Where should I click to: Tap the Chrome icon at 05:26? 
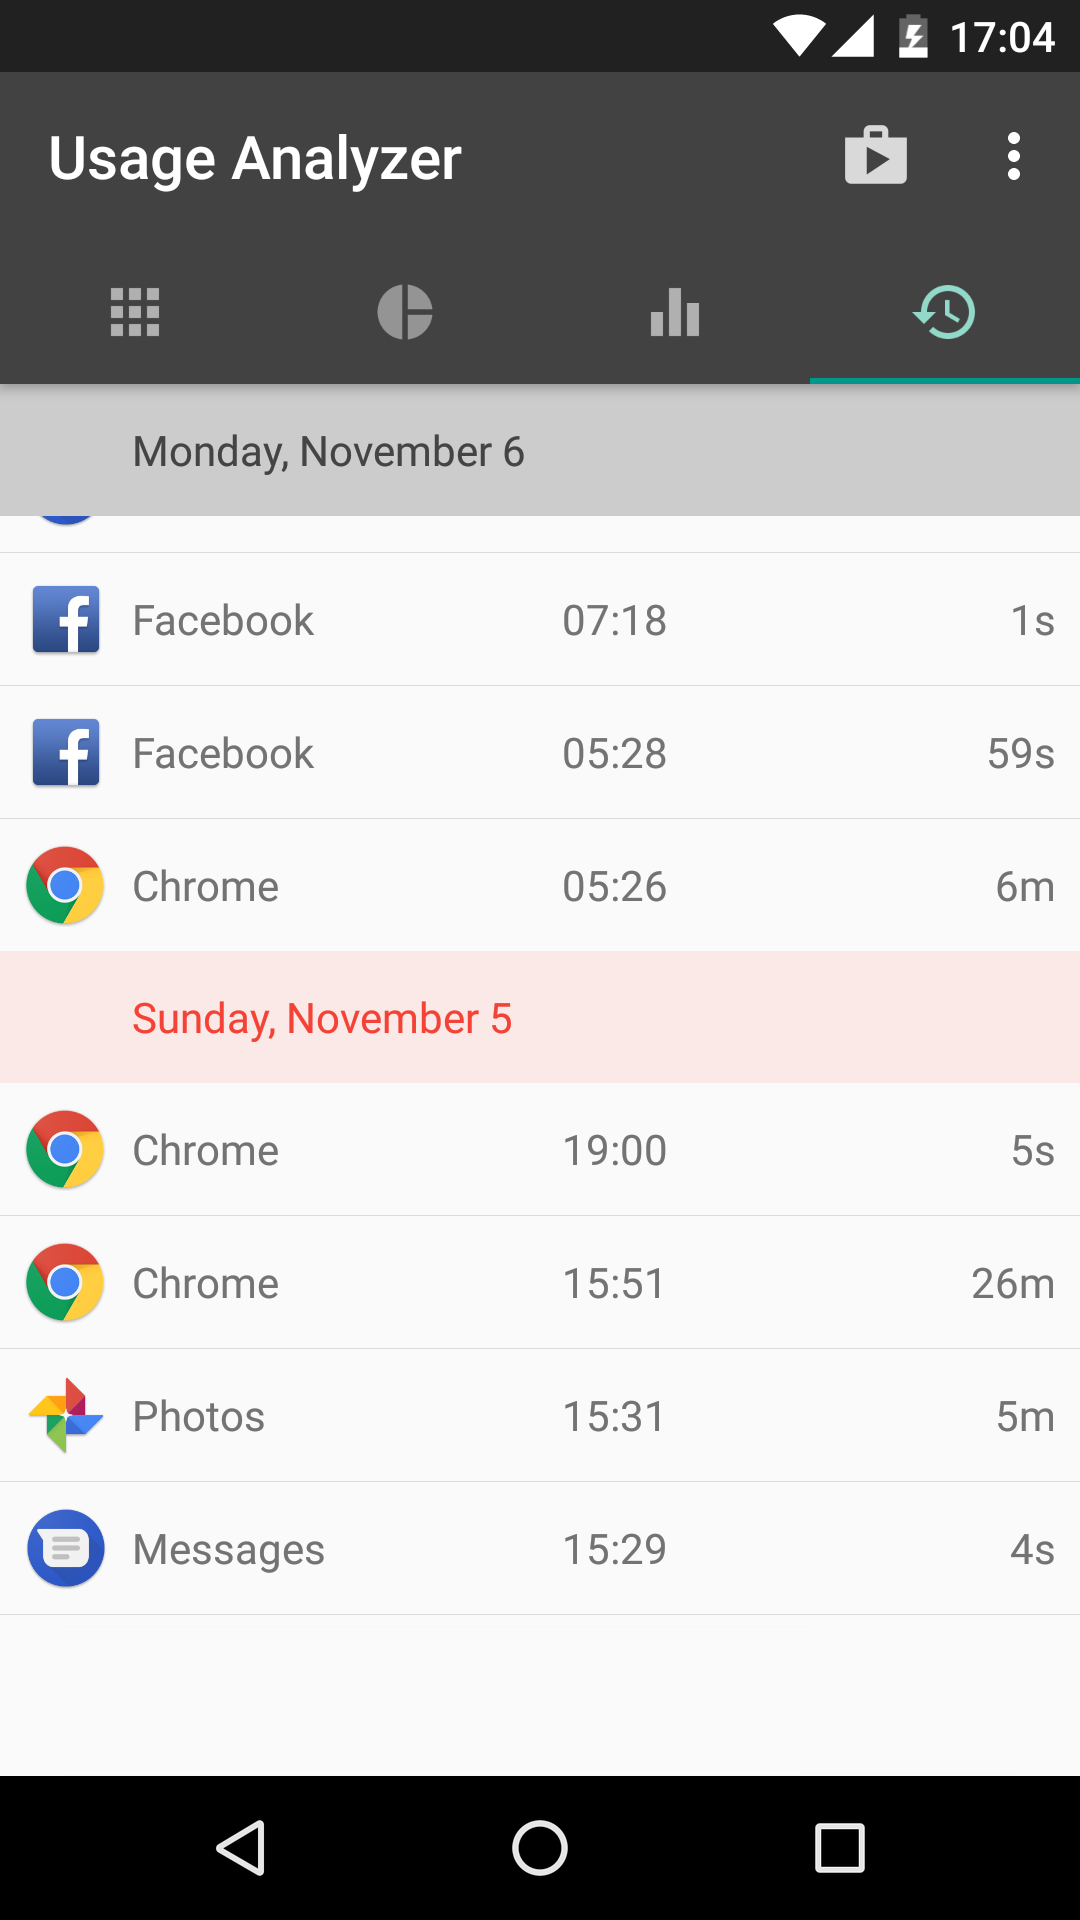point(65,886)
